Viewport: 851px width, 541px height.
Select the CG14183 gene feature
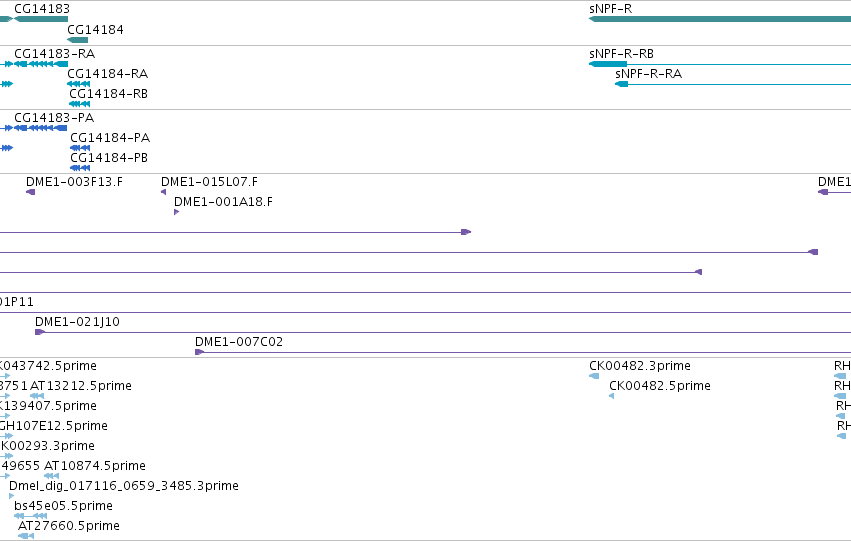click(x=41, y=19)
